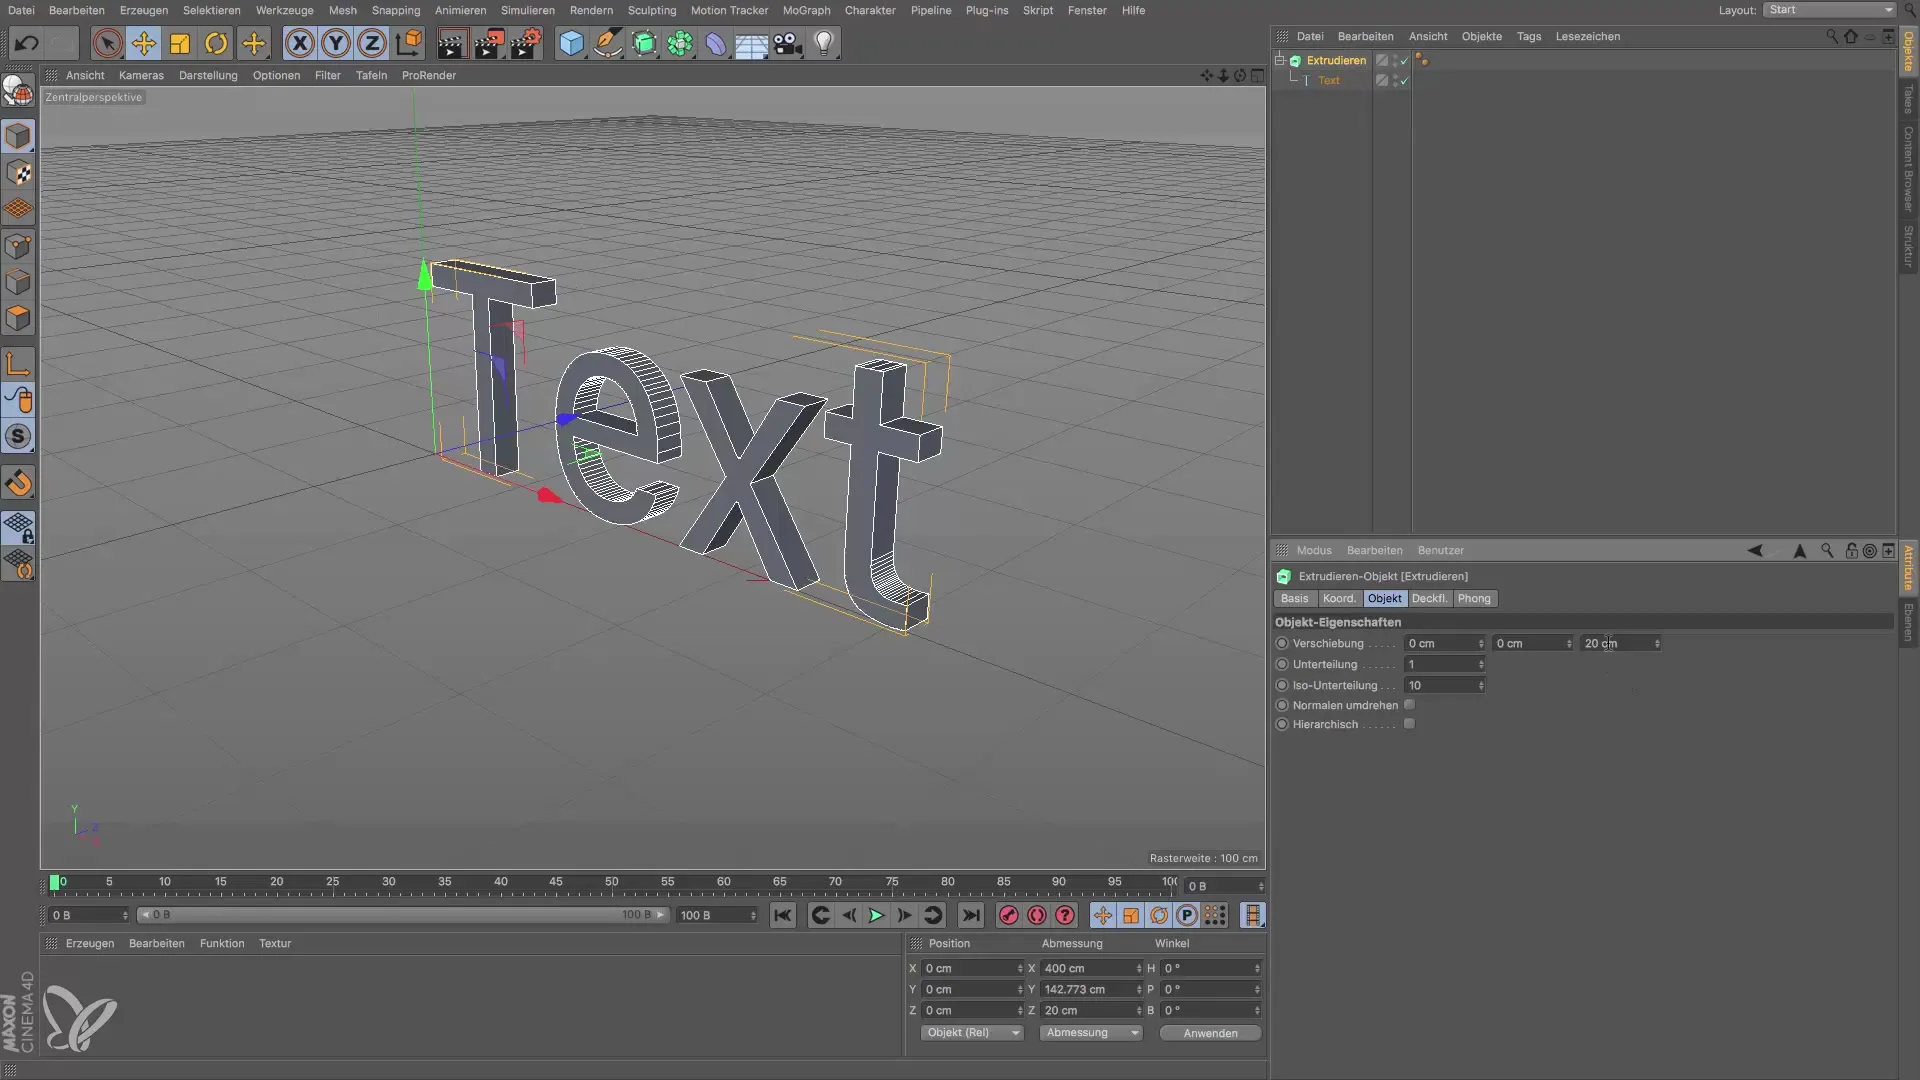Select the Text object in hierarchy
Image resolution: width=1920 pixels, height=1080 pixels.
tap(1328, 80)
